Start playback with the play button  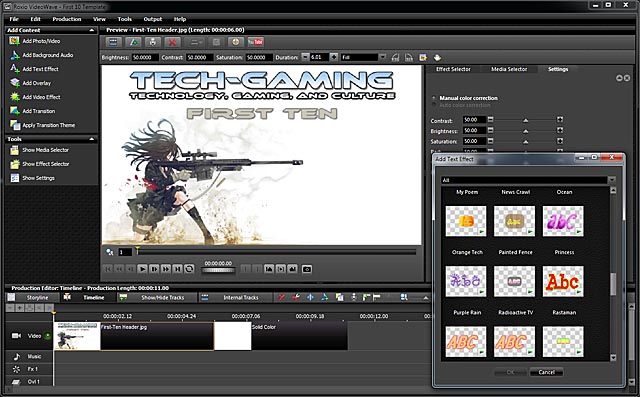(142, 269)
